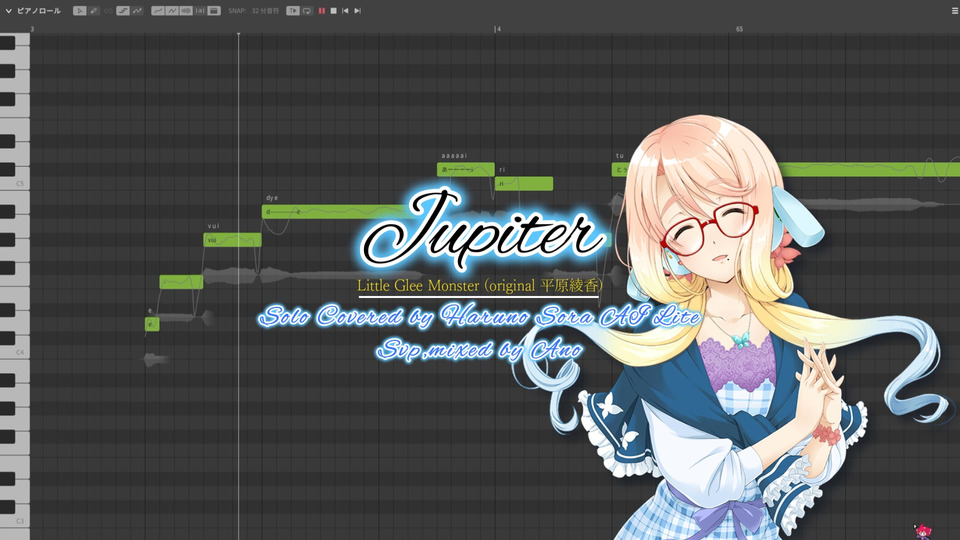Click the dye phoneme label above note
This screenshot has width=960, height=540.
(x=272, y=198)
